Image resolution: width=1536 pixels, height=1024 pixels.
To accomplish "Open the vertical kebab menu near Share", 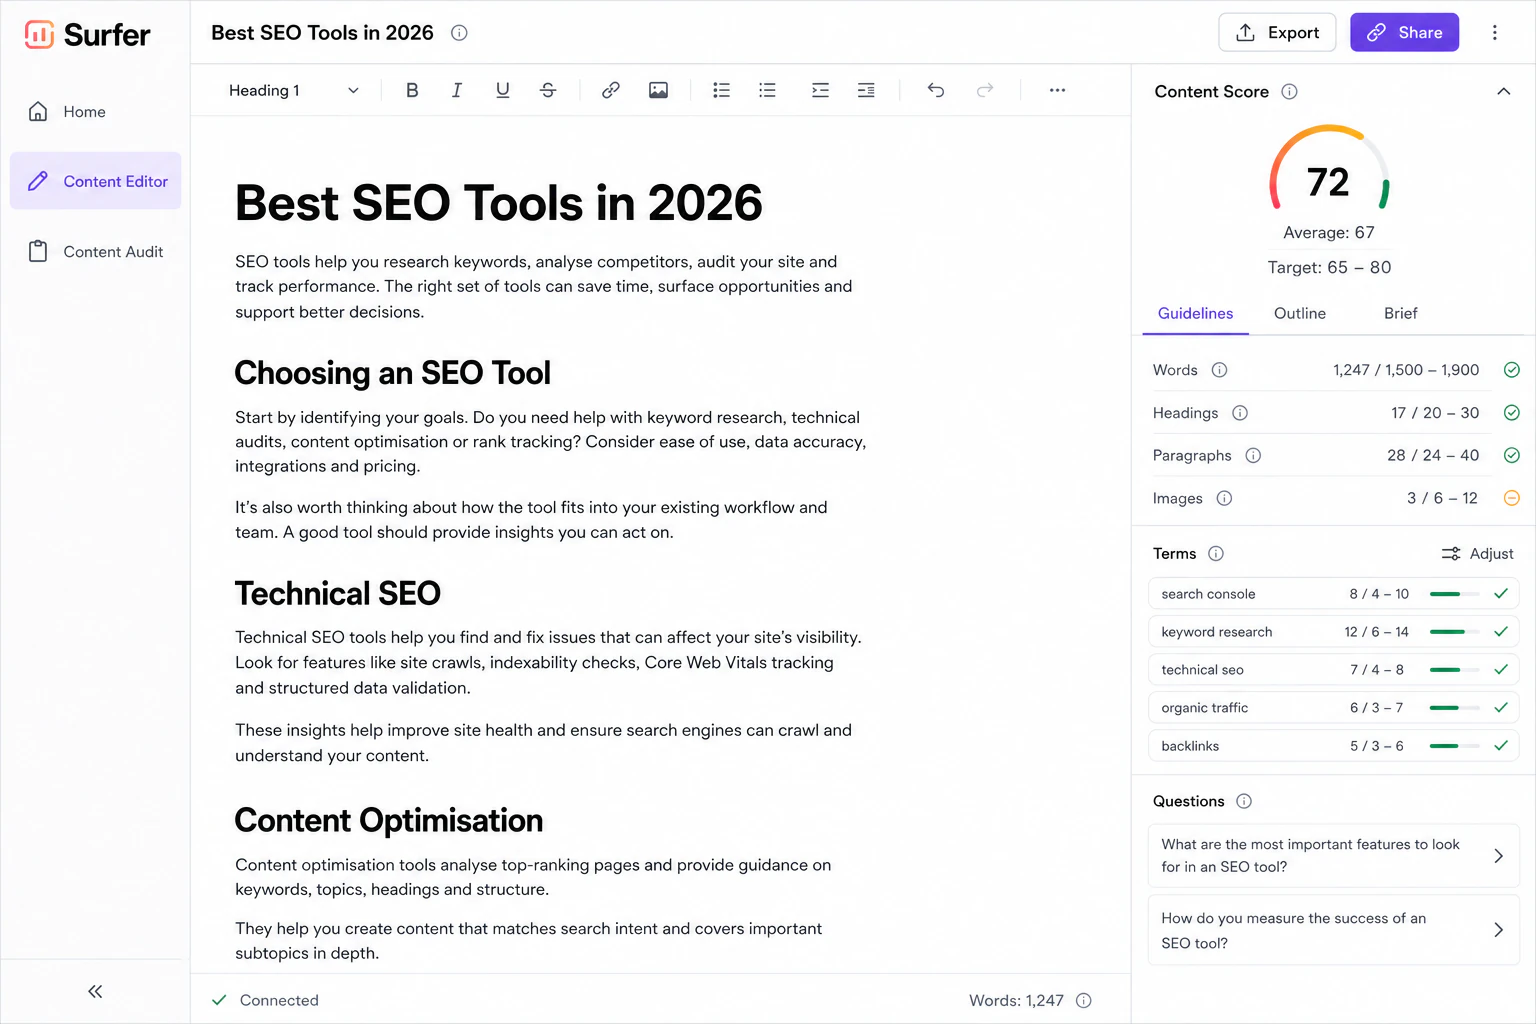I will (x=1495, y=32).
